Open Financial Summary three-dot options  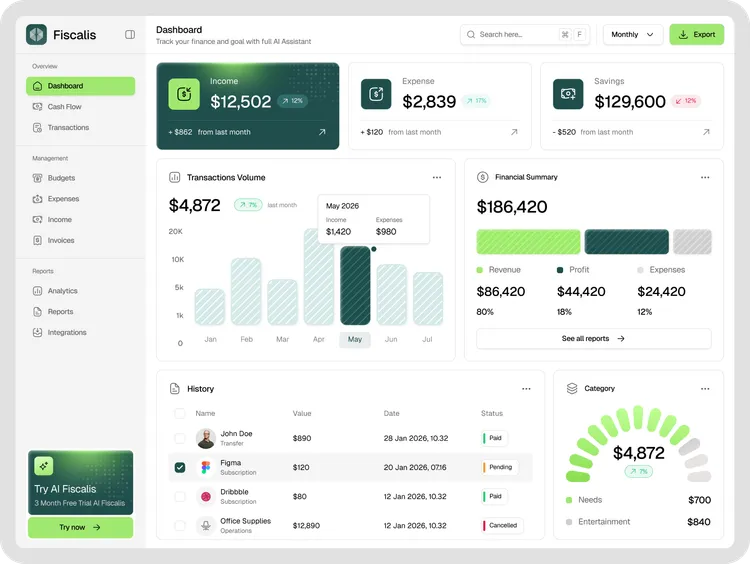pos(705,177)
